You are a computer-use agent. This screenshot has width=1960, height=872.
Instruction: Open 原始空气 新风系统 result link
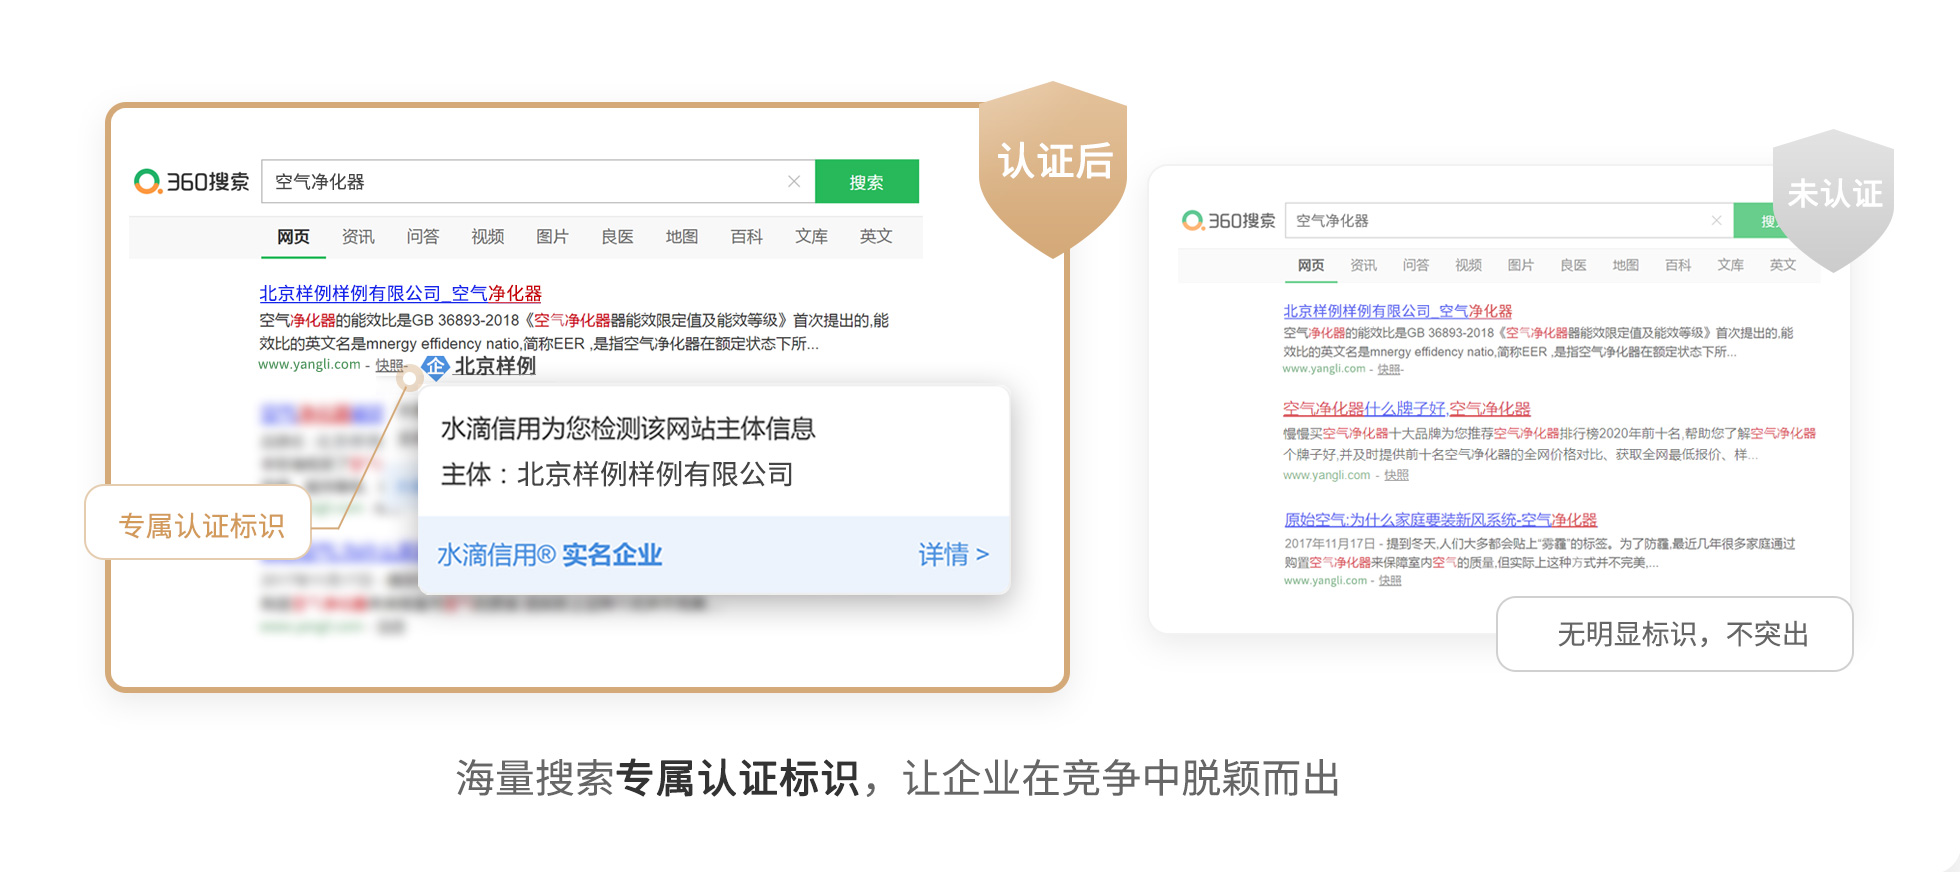[x=1440, y=520]
